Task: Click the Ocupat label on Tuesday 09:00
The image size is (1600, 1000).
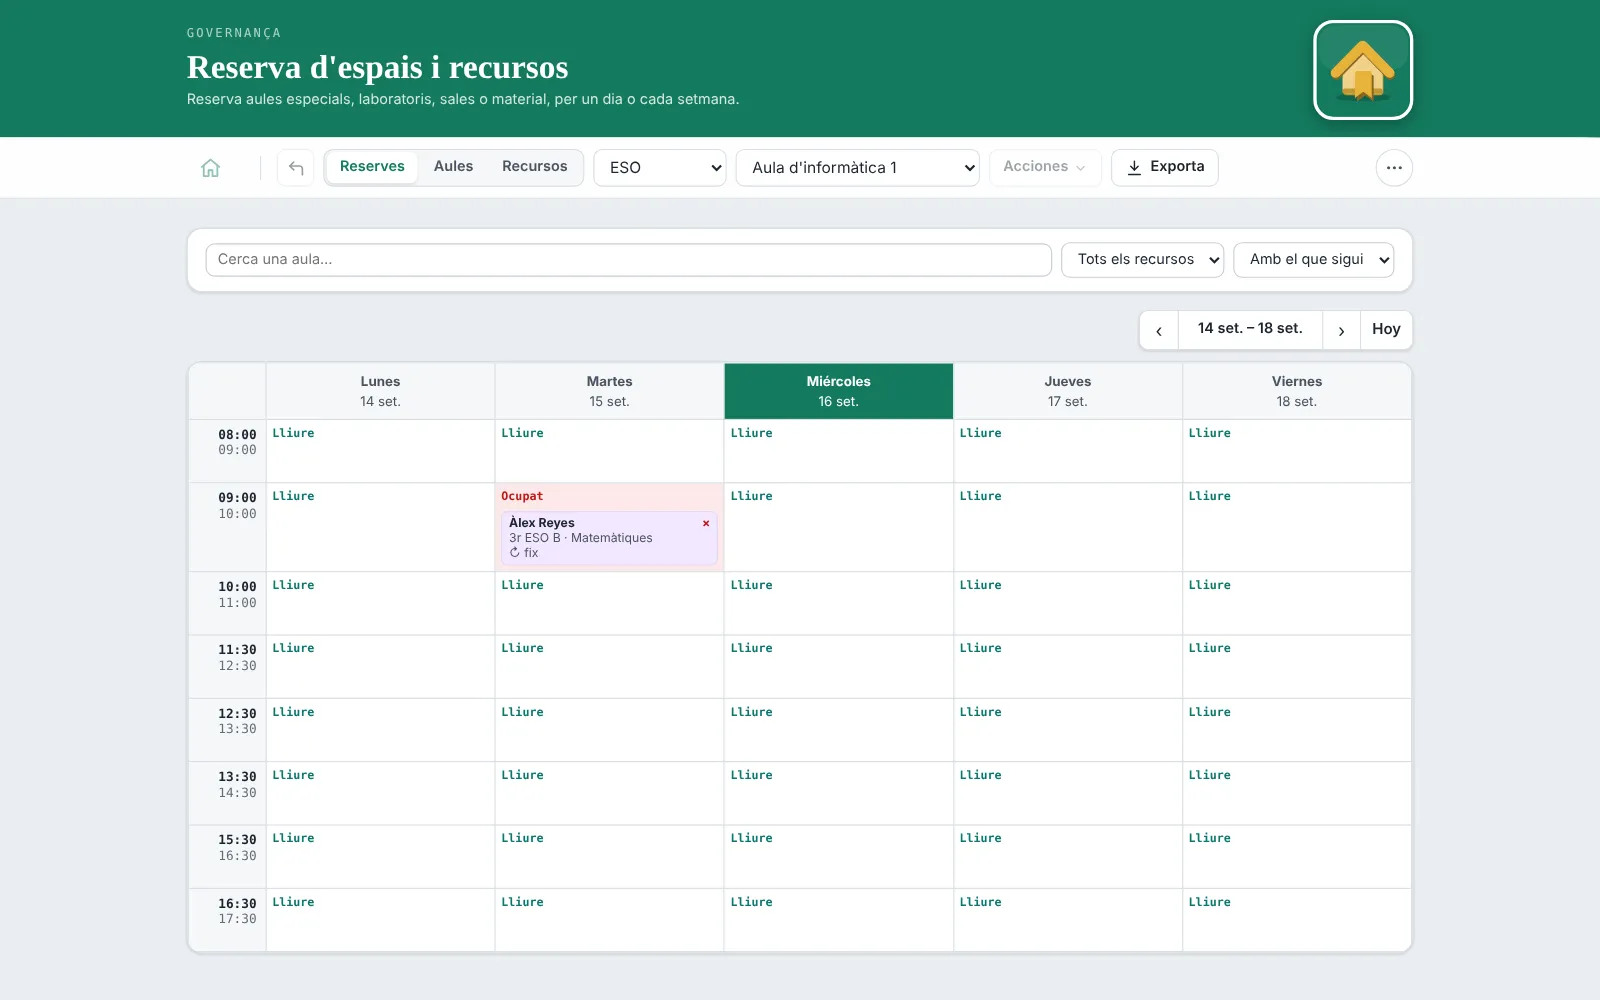Action: [522, 496]
